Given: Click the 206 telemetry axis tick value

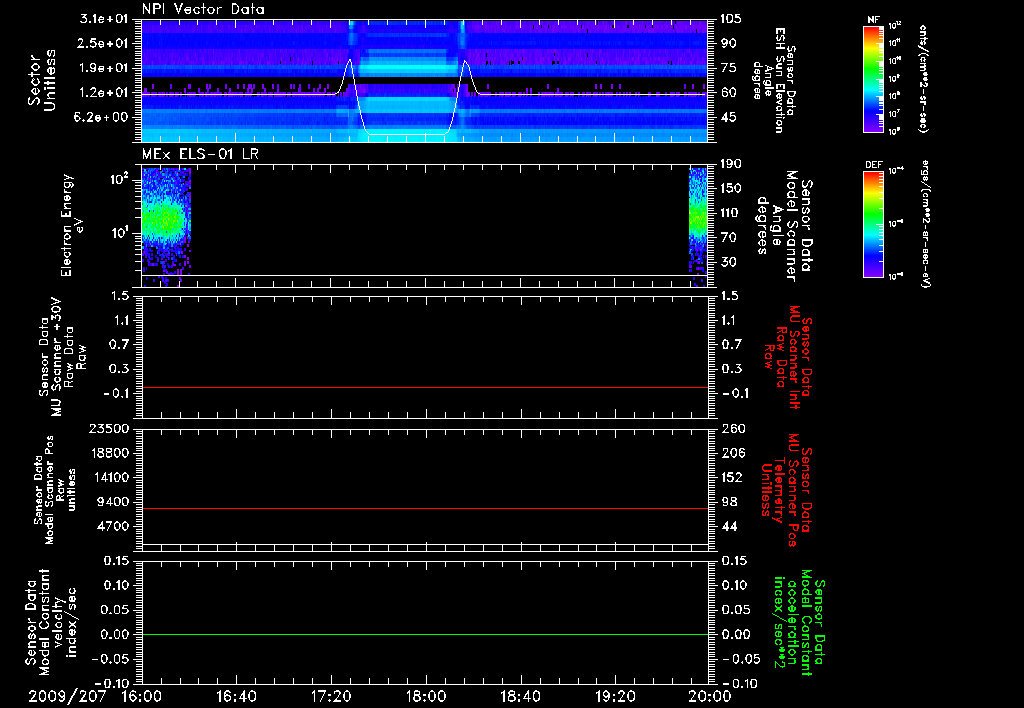Looking at the screenshot, I should click(733, 453).
